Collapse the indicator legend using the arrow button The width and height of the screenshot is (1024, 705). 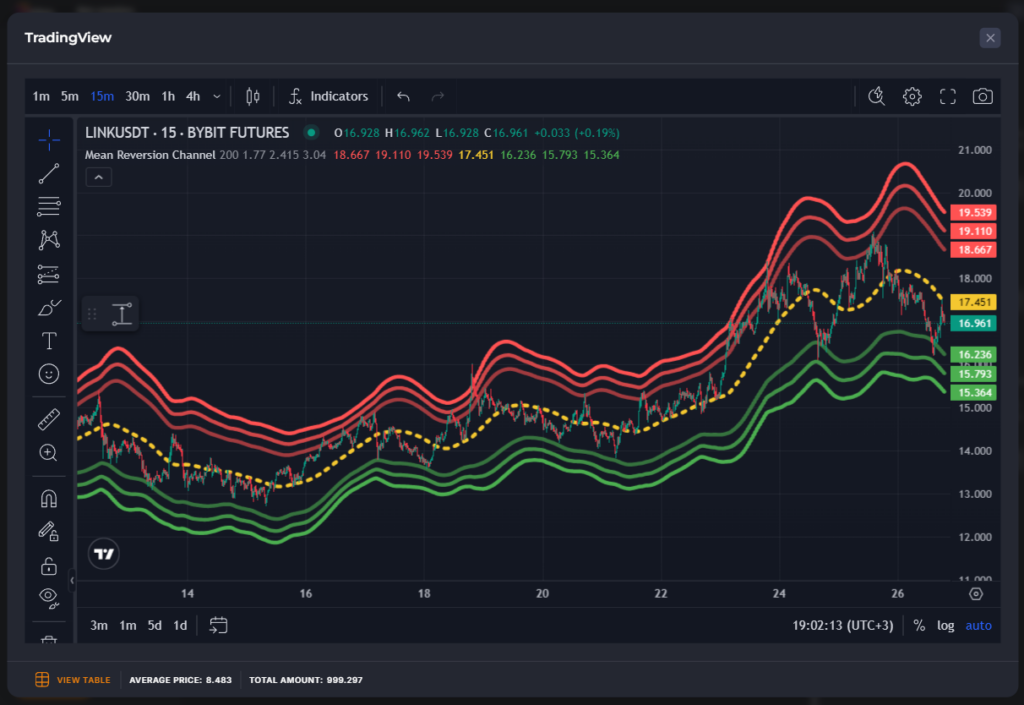coord(98,176)
